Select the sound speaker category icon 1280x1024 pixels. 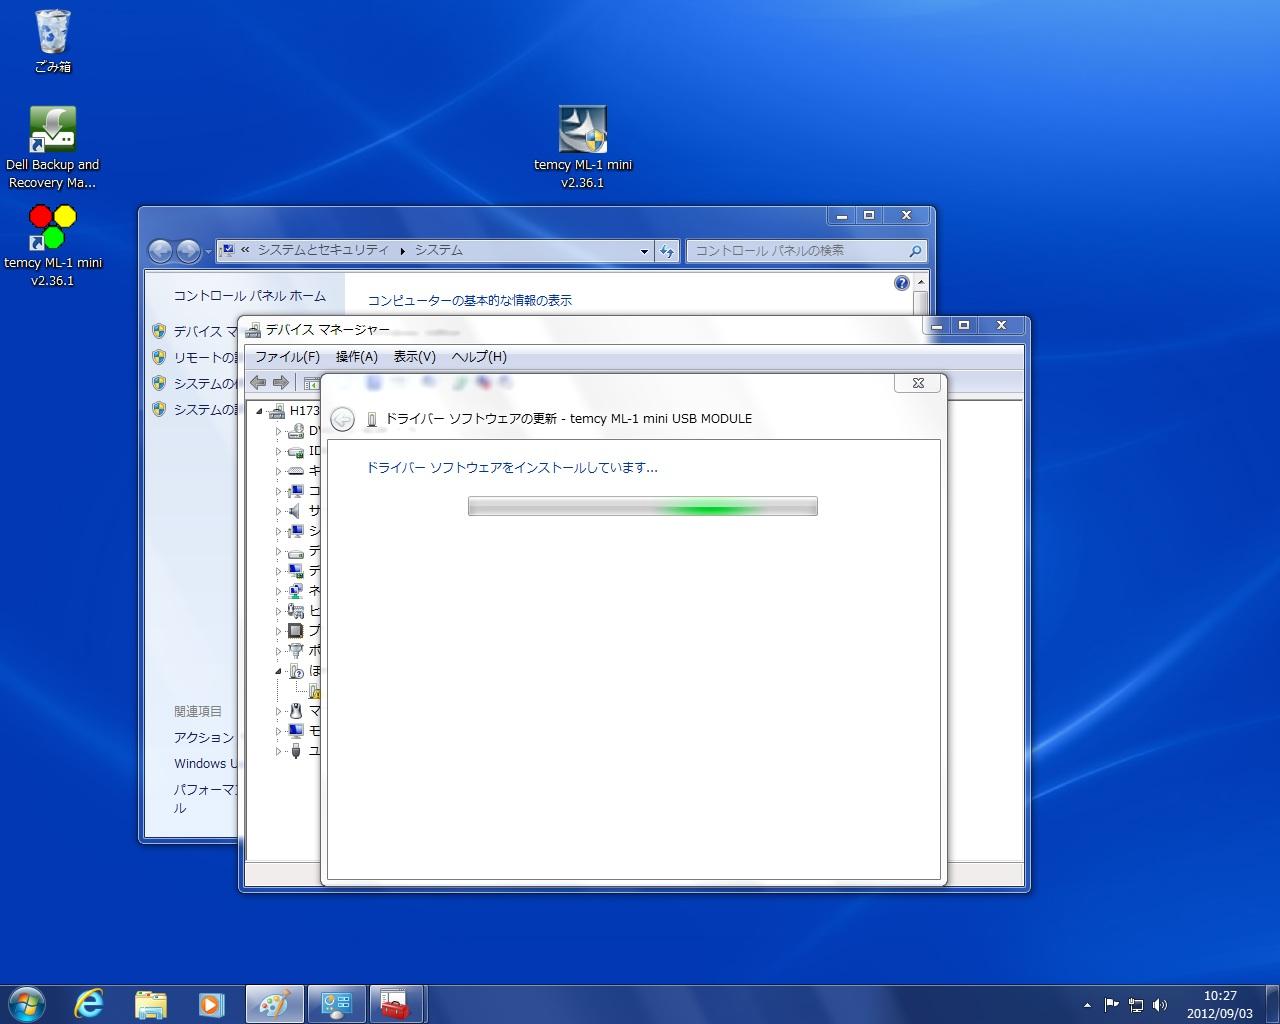(x=295, y=511)
